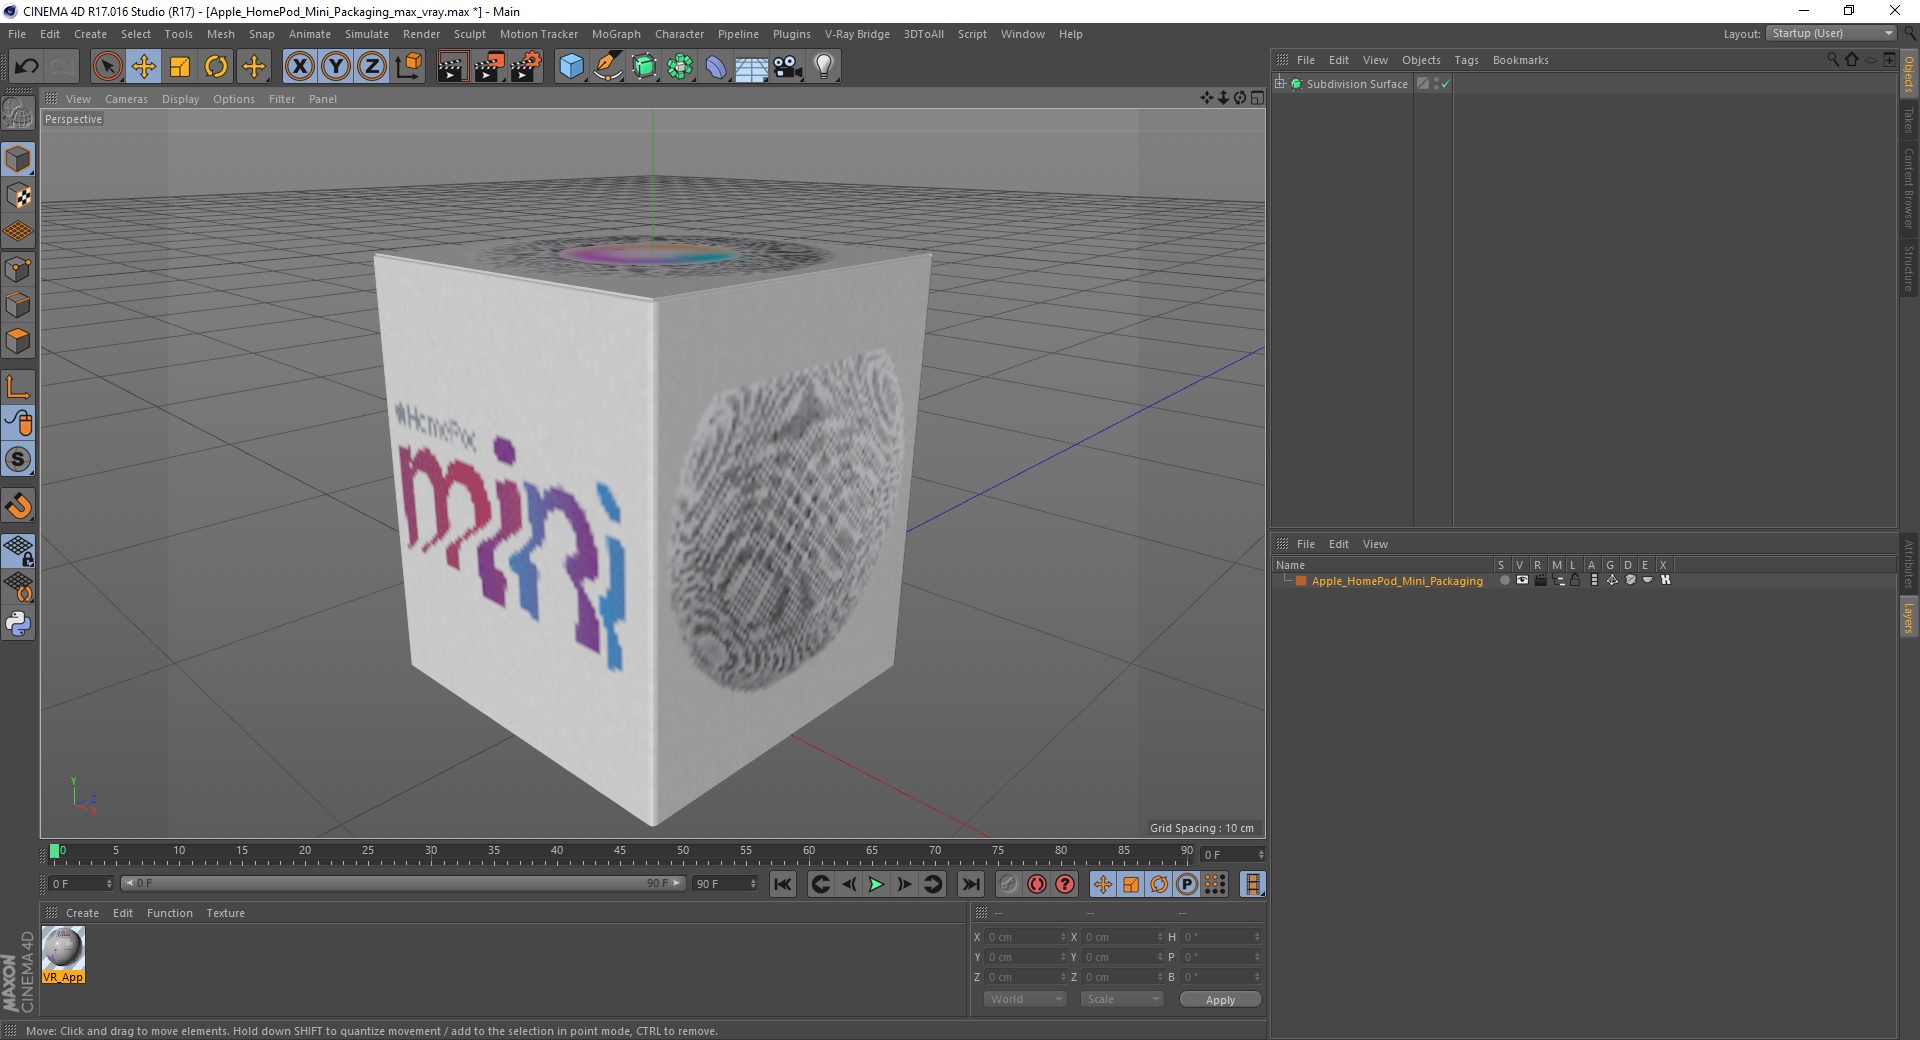The image size is (1920, 1040).
Task: Toggle layer visibility eye for Apple_HomePod_Mini_Packaging
Action: (x=1522, y=580)
